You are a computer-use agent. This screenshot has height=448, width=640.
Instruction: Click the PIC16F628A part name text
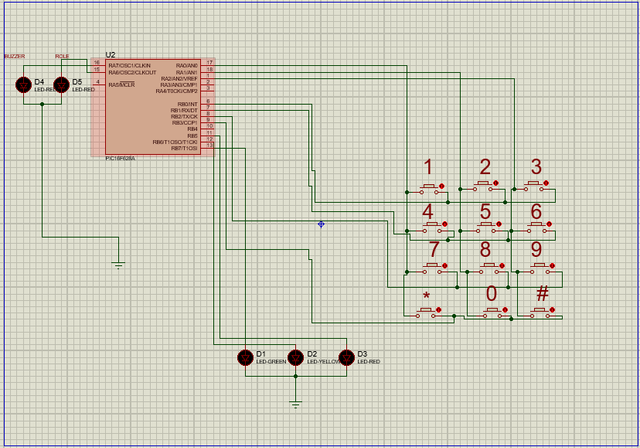point(120,158)
